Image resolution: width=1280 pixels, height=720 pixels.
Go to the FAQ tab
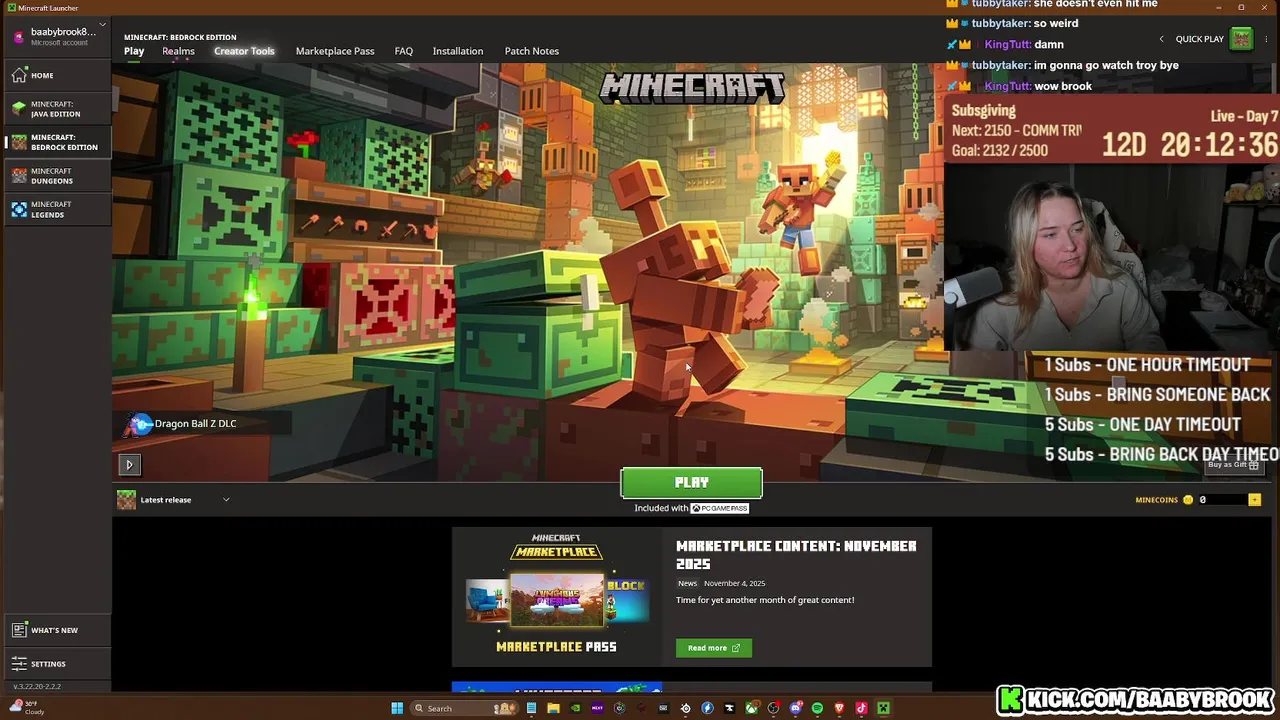[404, 51]
